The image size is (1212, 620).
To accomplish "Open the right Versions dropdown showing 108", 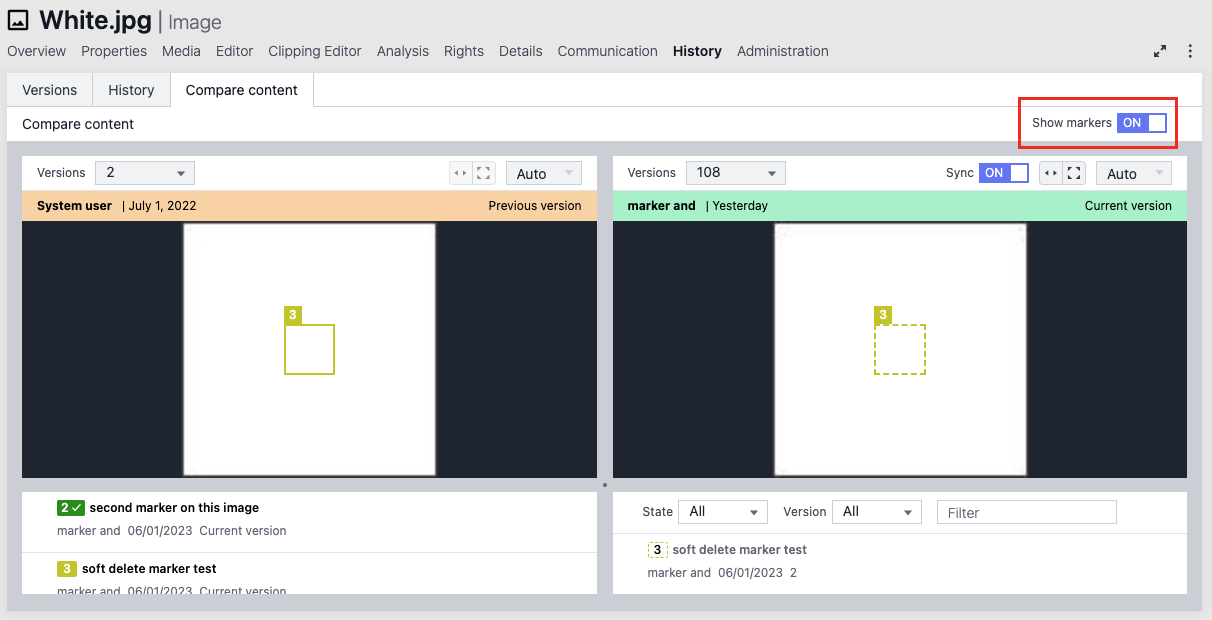I will [735, 173].
